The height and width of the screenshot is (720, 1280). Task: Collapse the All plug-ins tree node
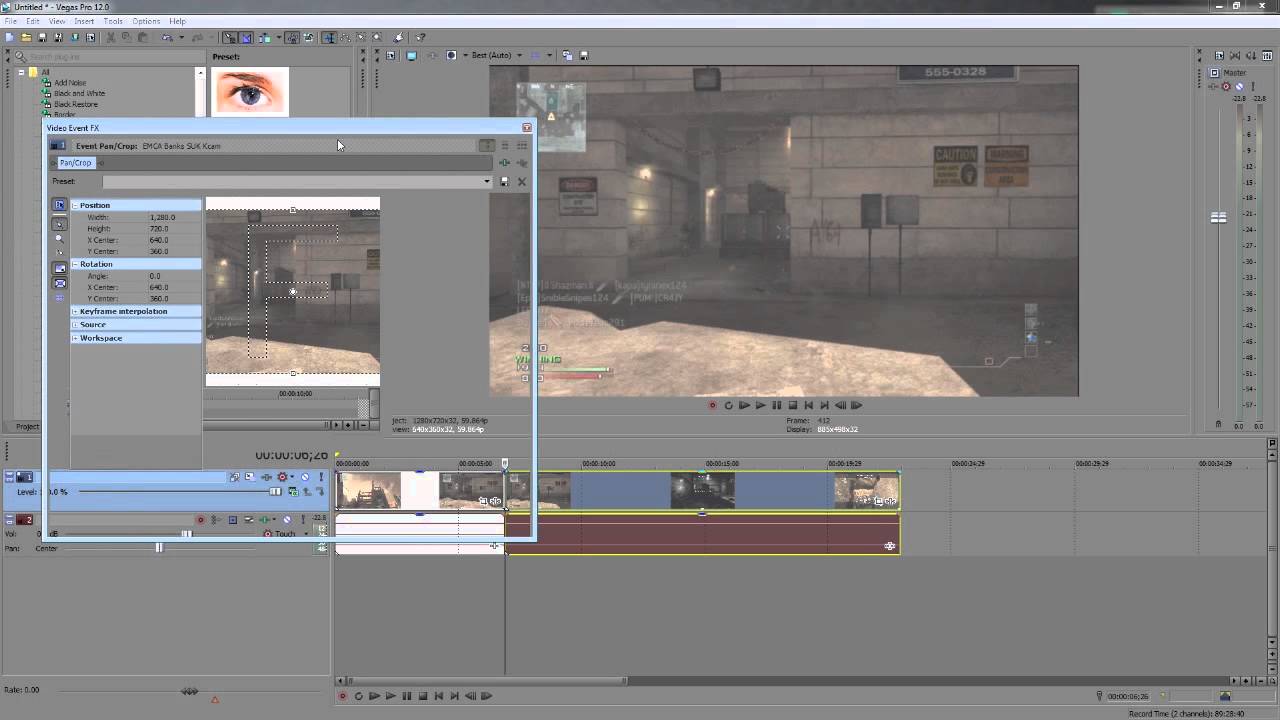22,72
